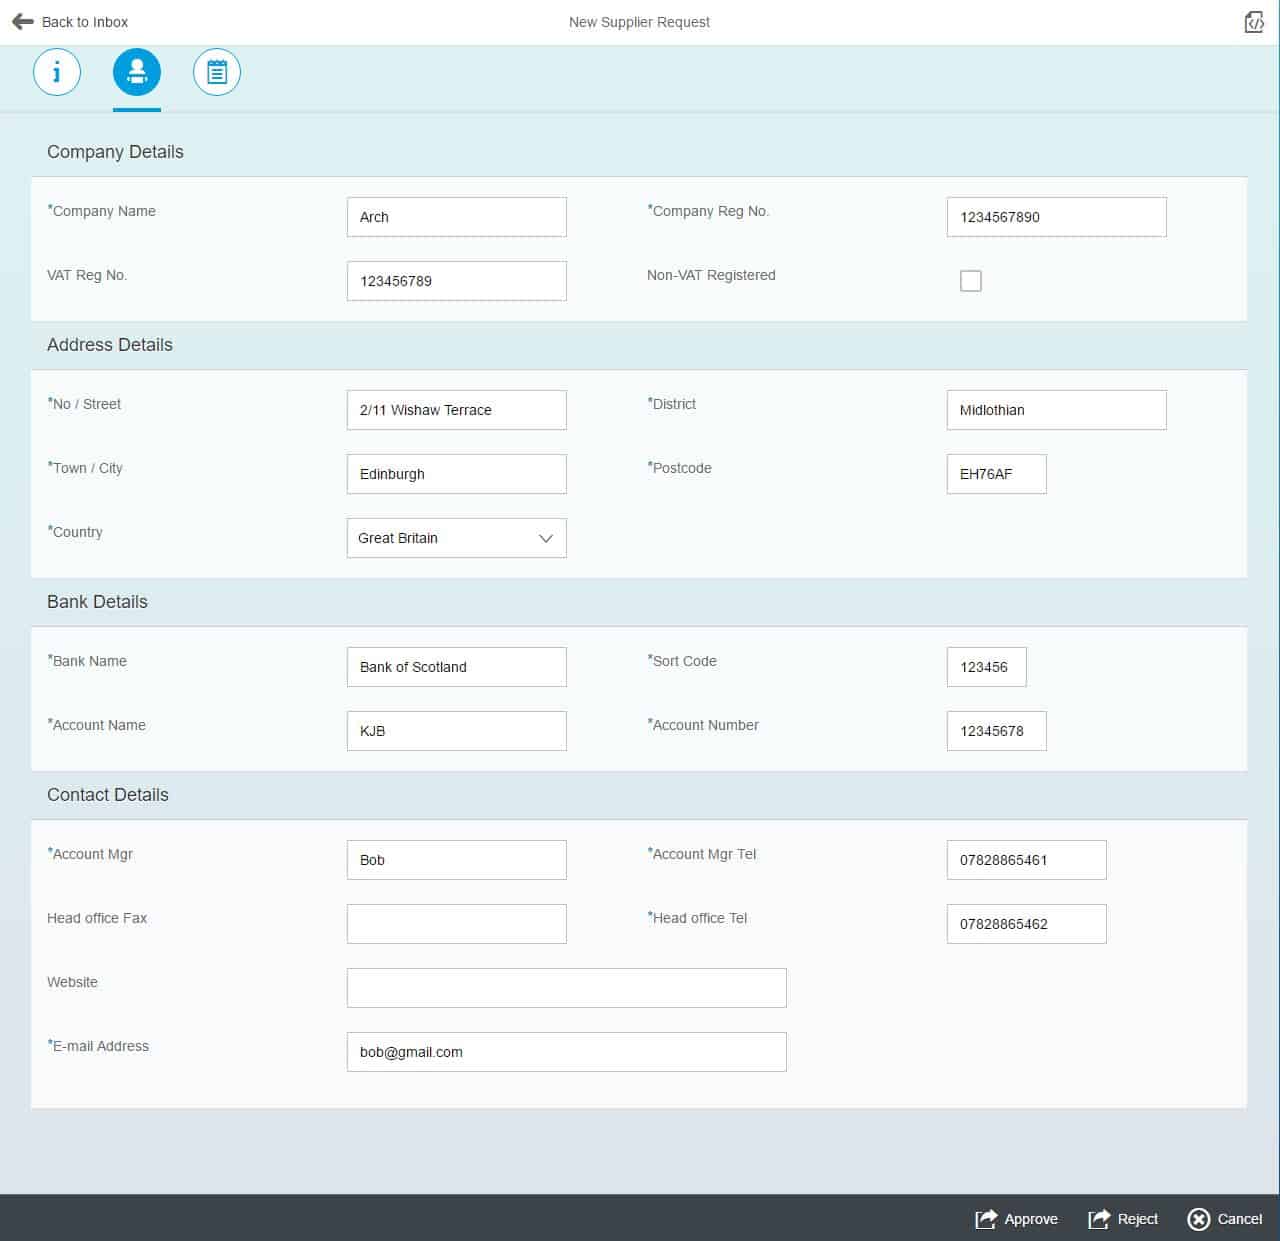Open the code view icon at top right
This screenshot has width=1280, height=1241.
pos(1254,22)
